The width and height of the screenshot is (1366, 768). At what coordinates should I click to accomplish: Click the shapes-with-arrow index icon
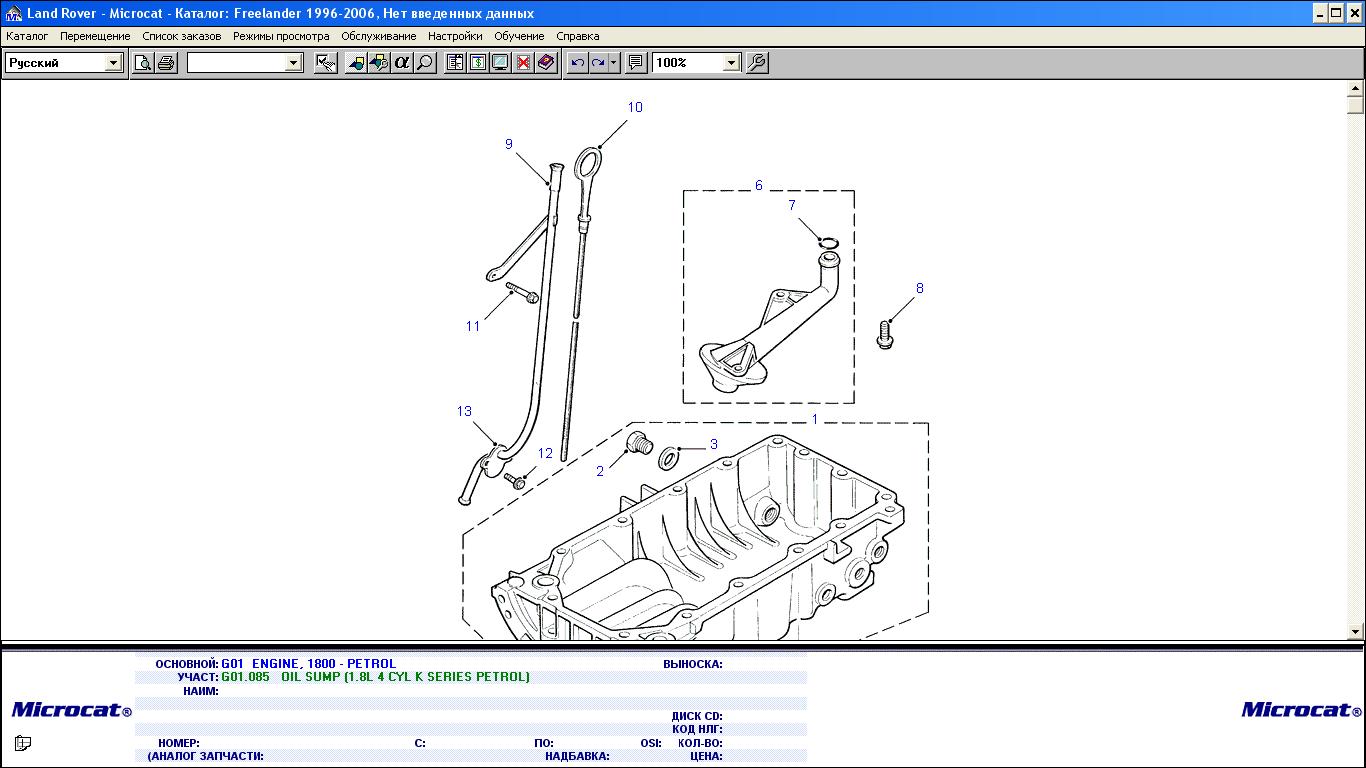pos(379,62)
